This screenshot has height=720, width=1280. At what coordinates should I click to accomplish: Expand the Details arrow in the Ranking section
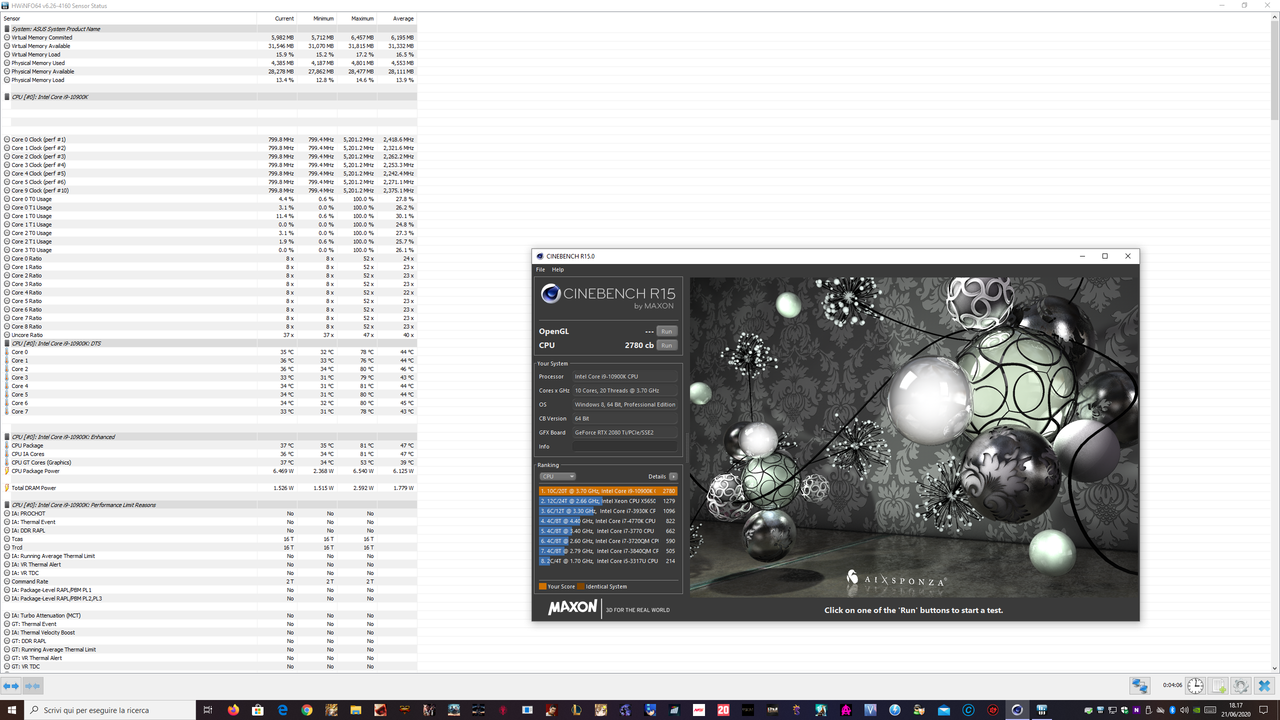(x=674, y=476)
